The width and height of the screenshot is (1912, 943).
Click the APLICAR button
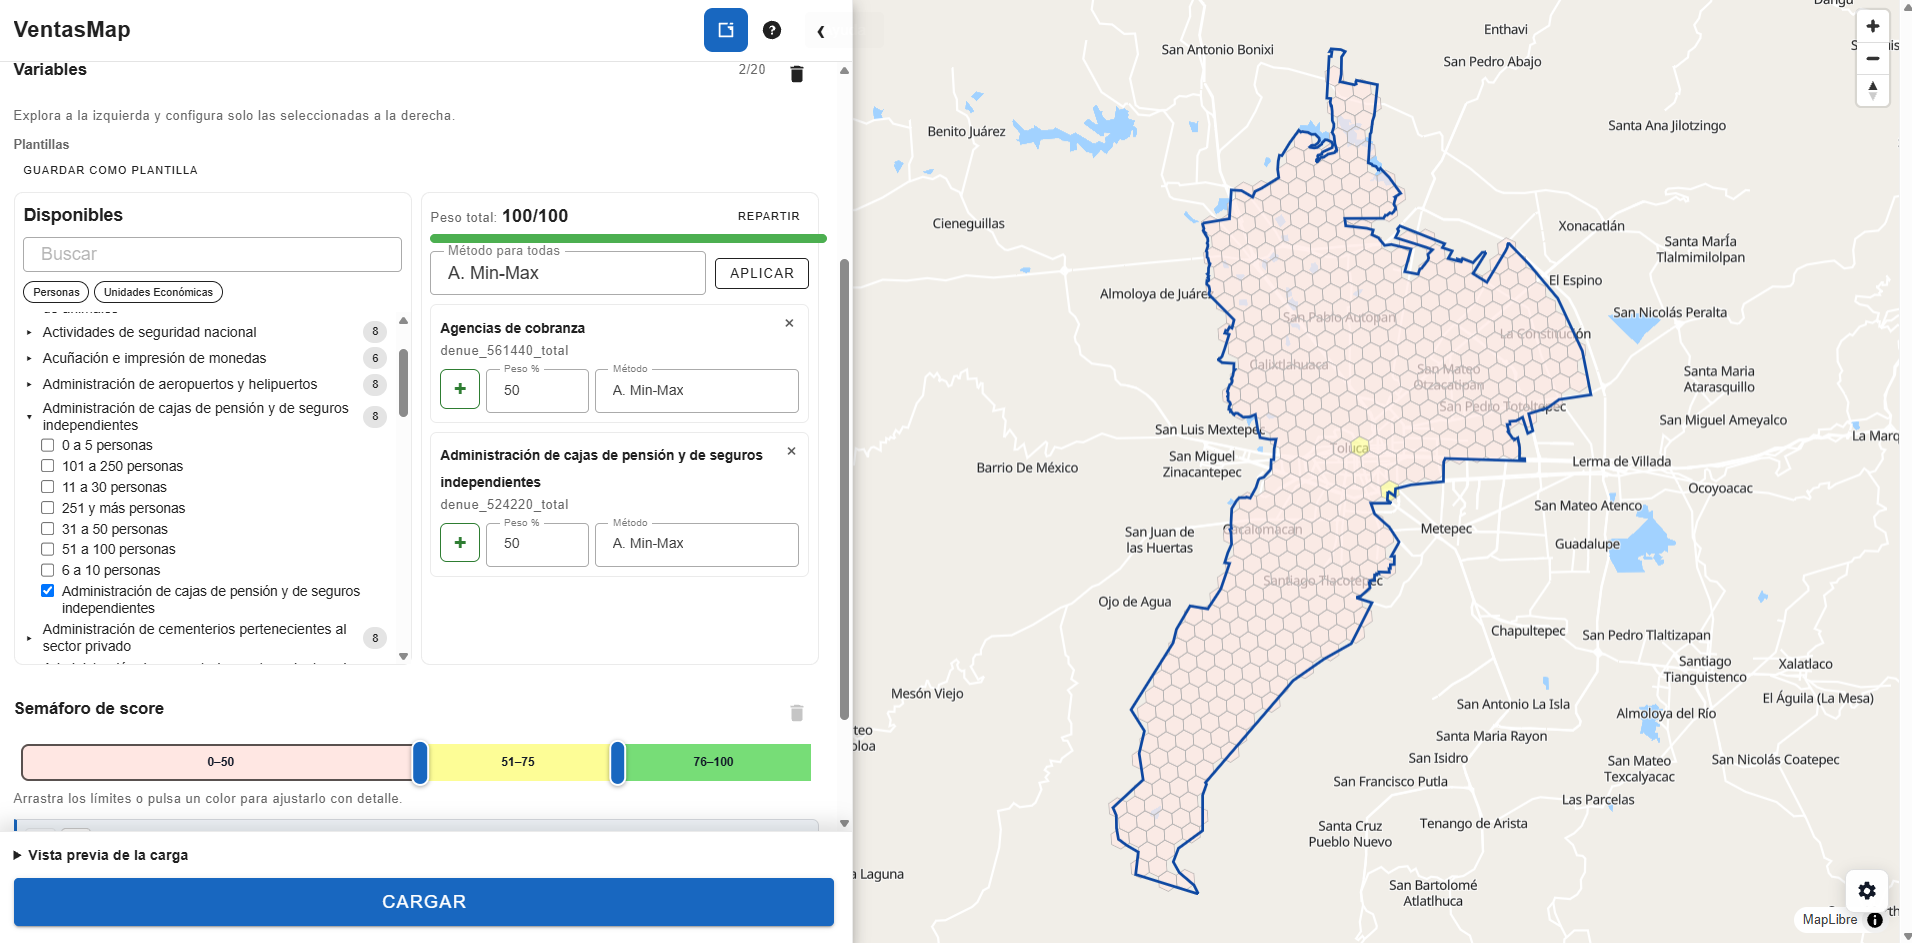[762, 273]
